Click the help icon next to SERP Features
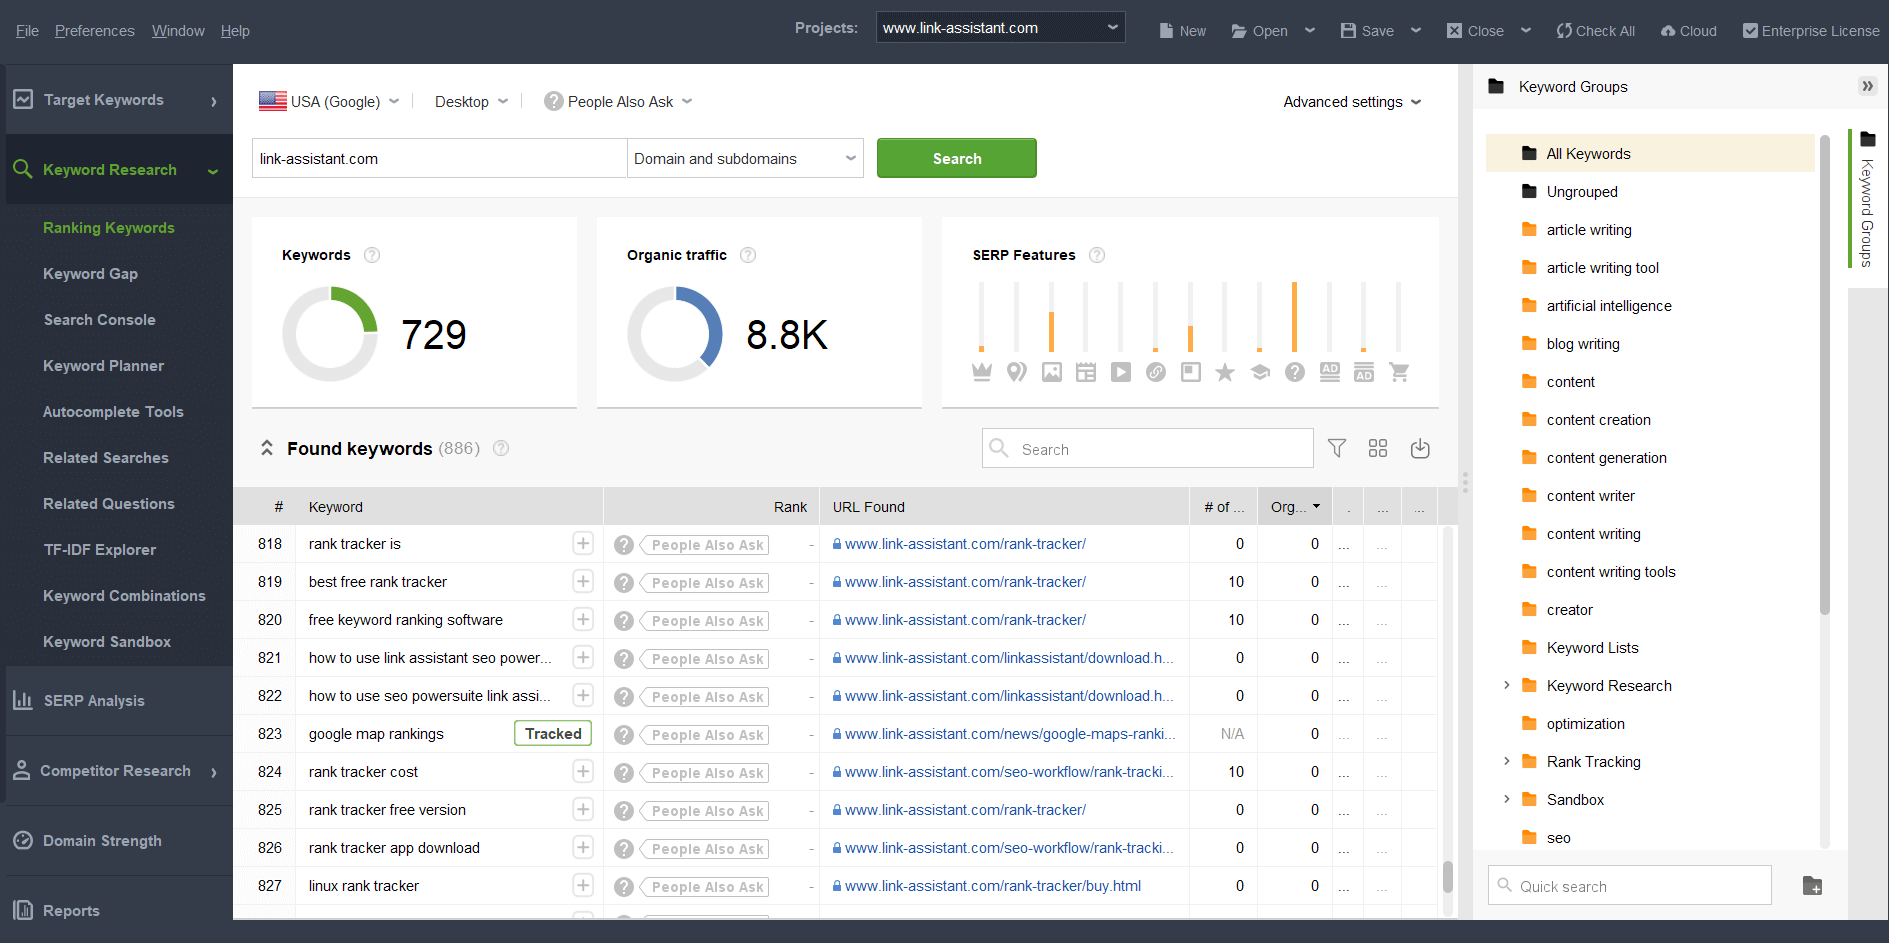 [1097, 255]
